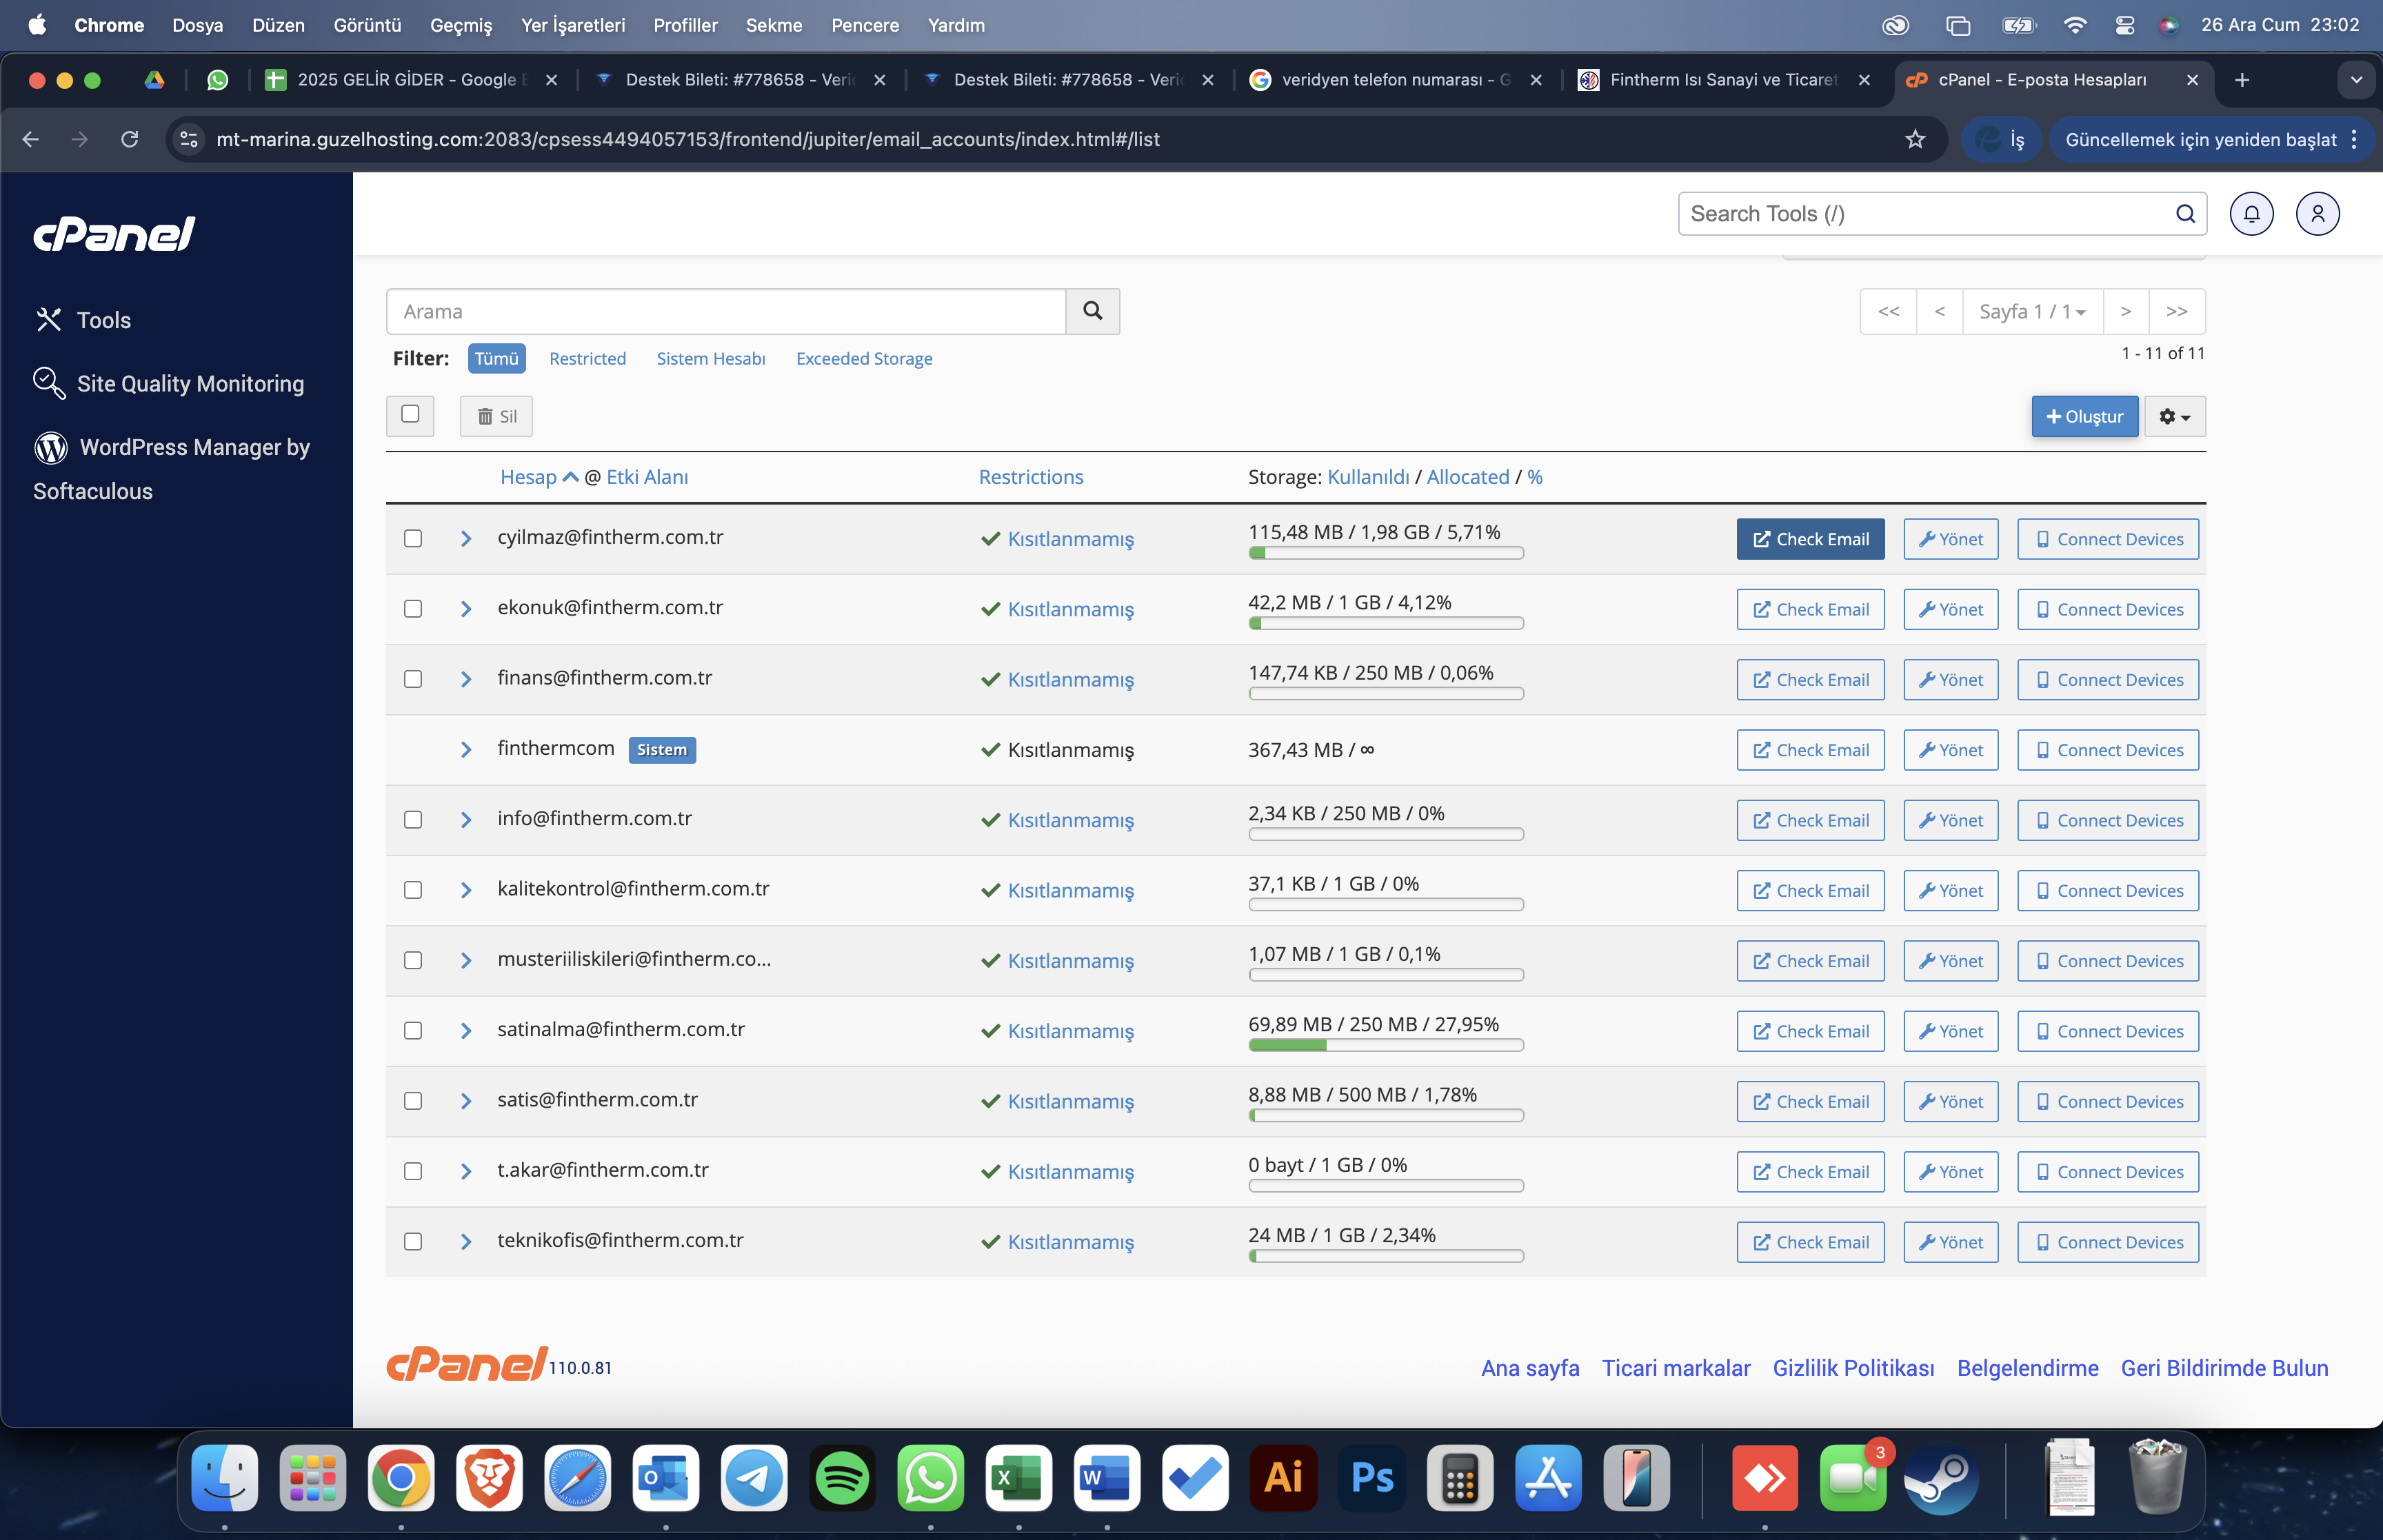
Task: View site information icon in address bar
Action: pyautogui.click(x=189, y=139)
